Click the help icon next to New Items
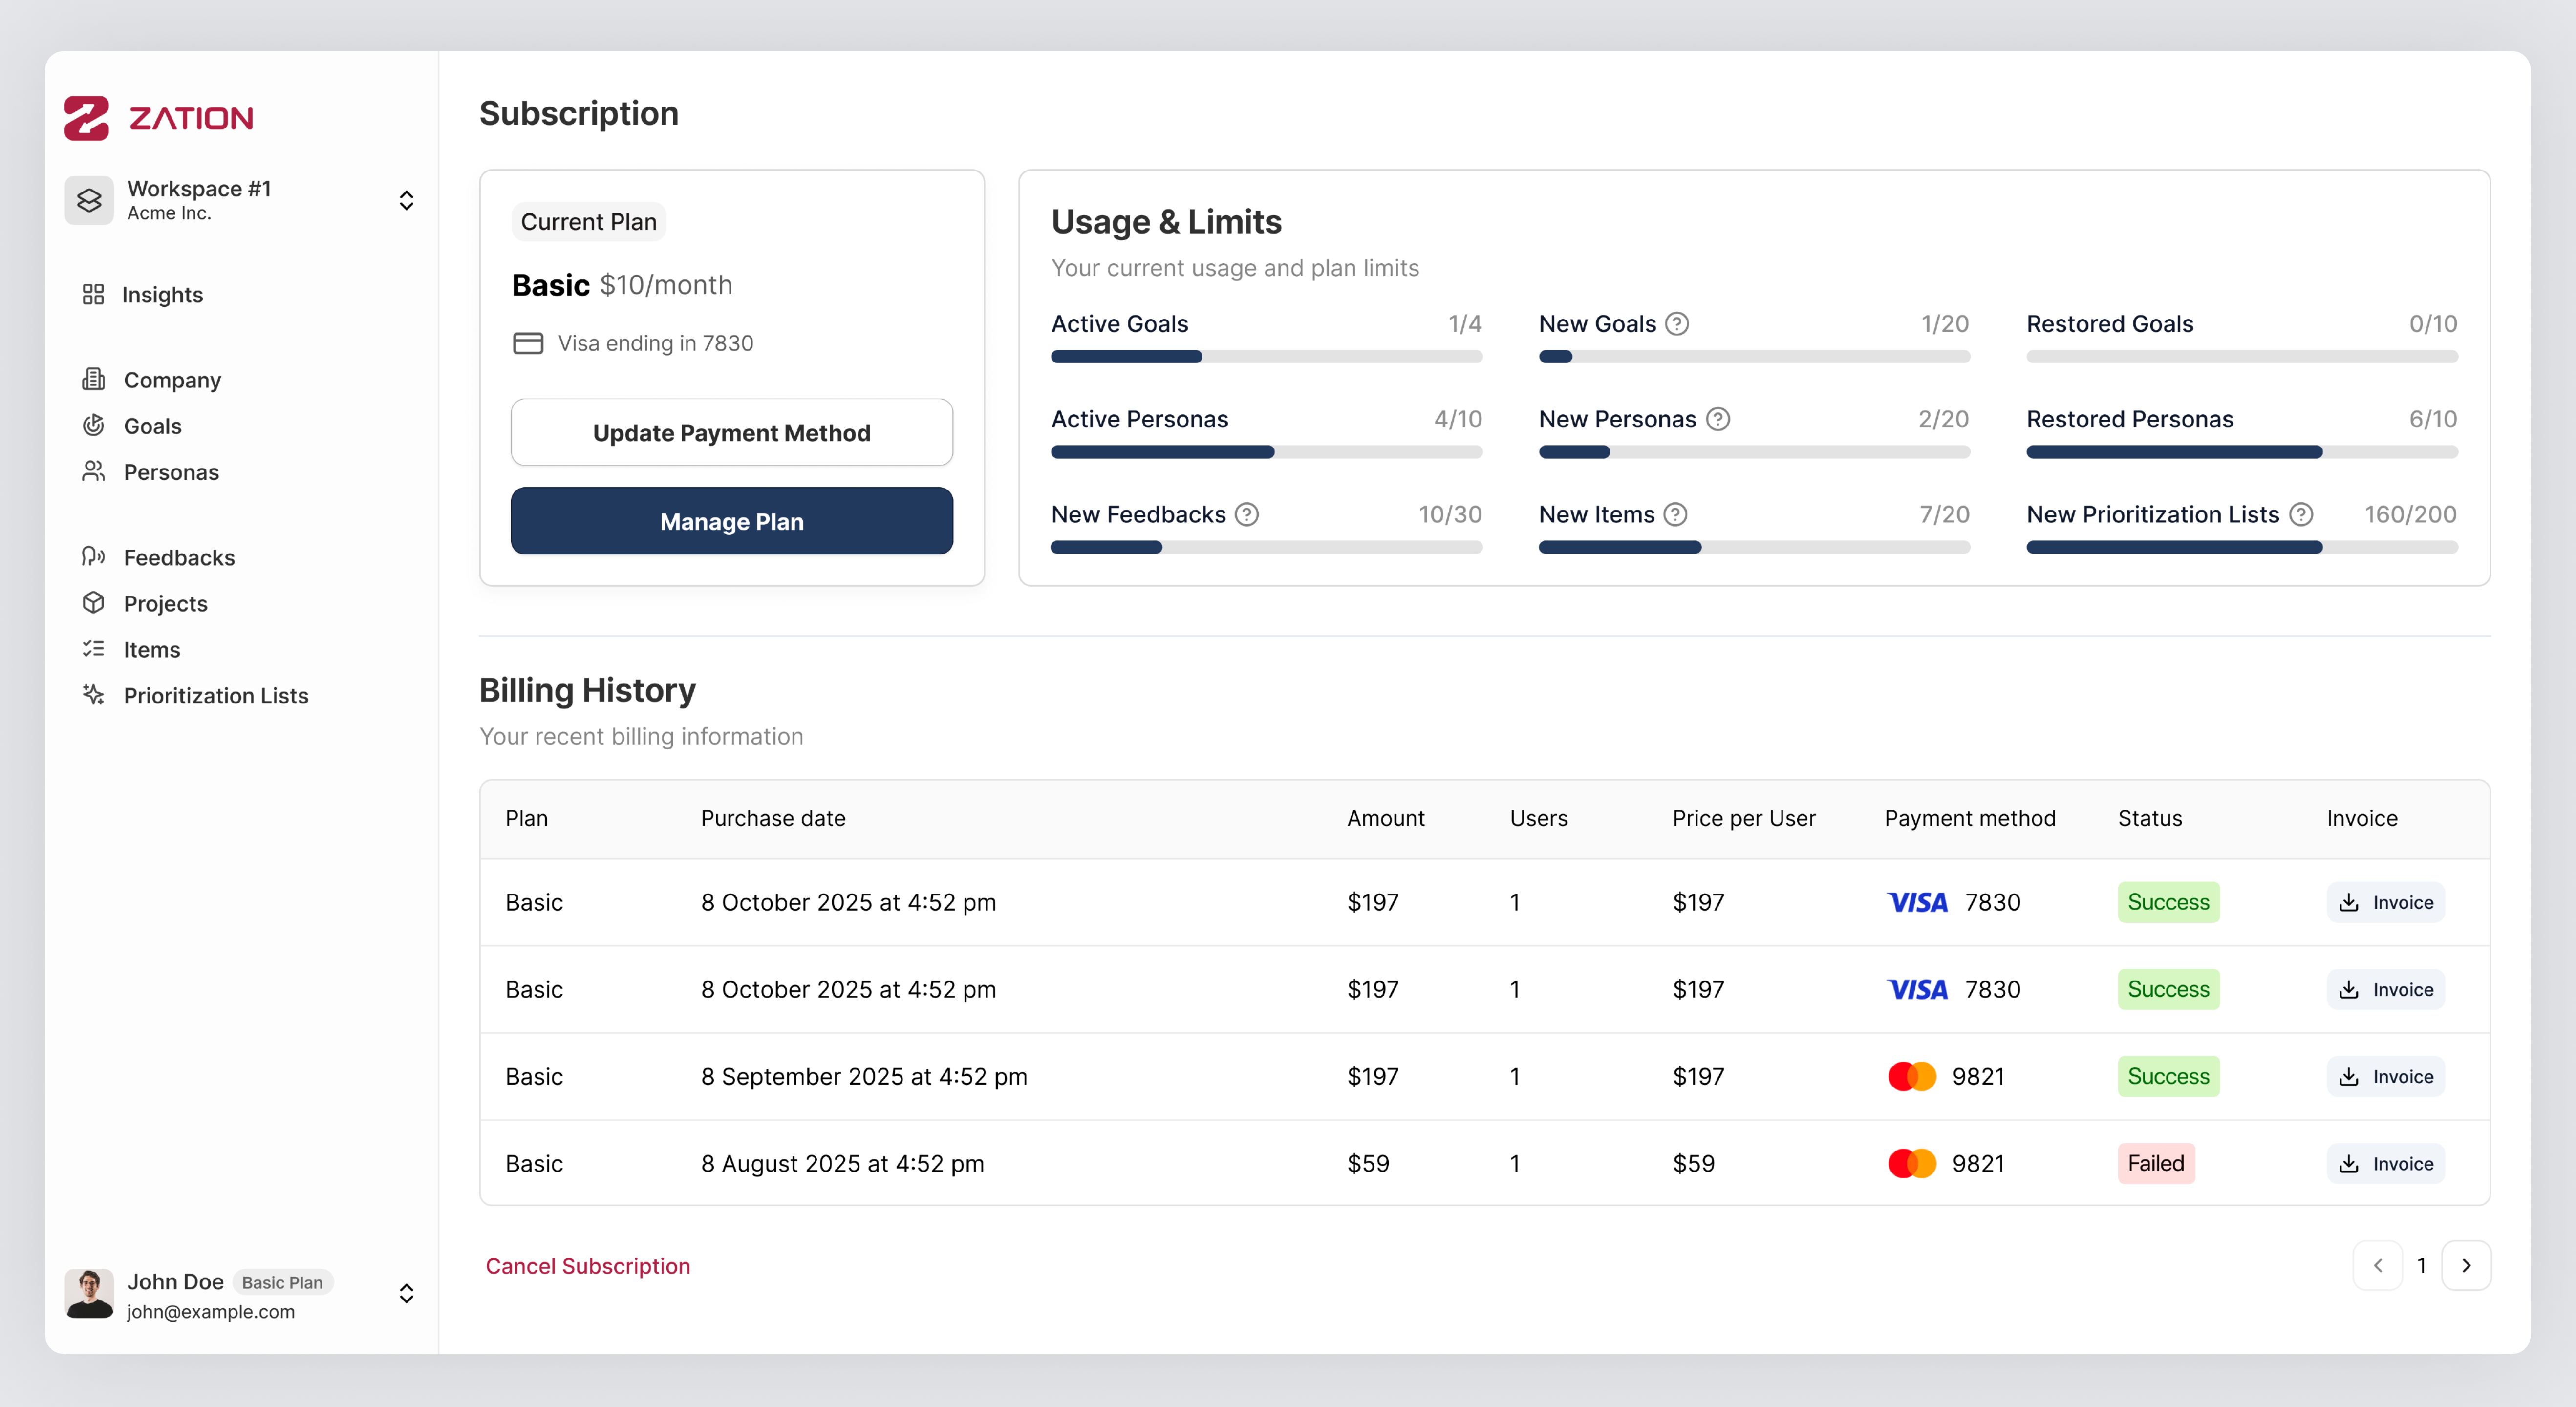This screenshot has height=1407, width=2576. (1675, 514)
